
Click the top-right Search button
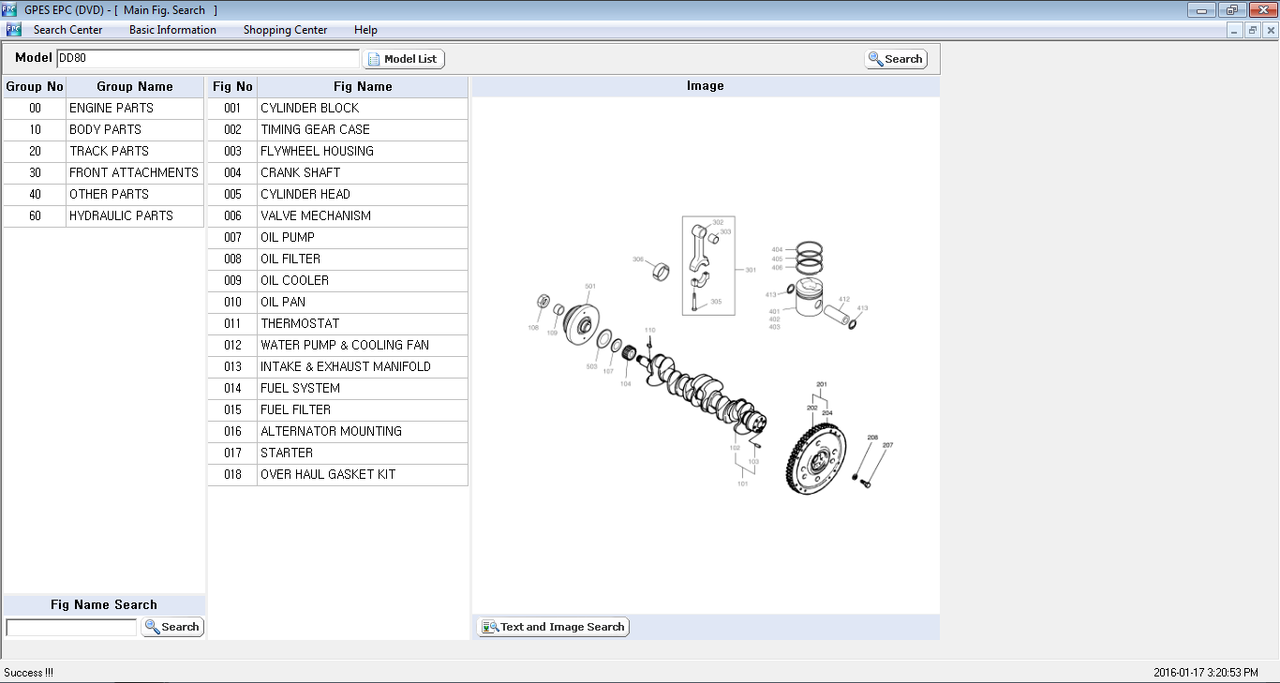point(896,59)
